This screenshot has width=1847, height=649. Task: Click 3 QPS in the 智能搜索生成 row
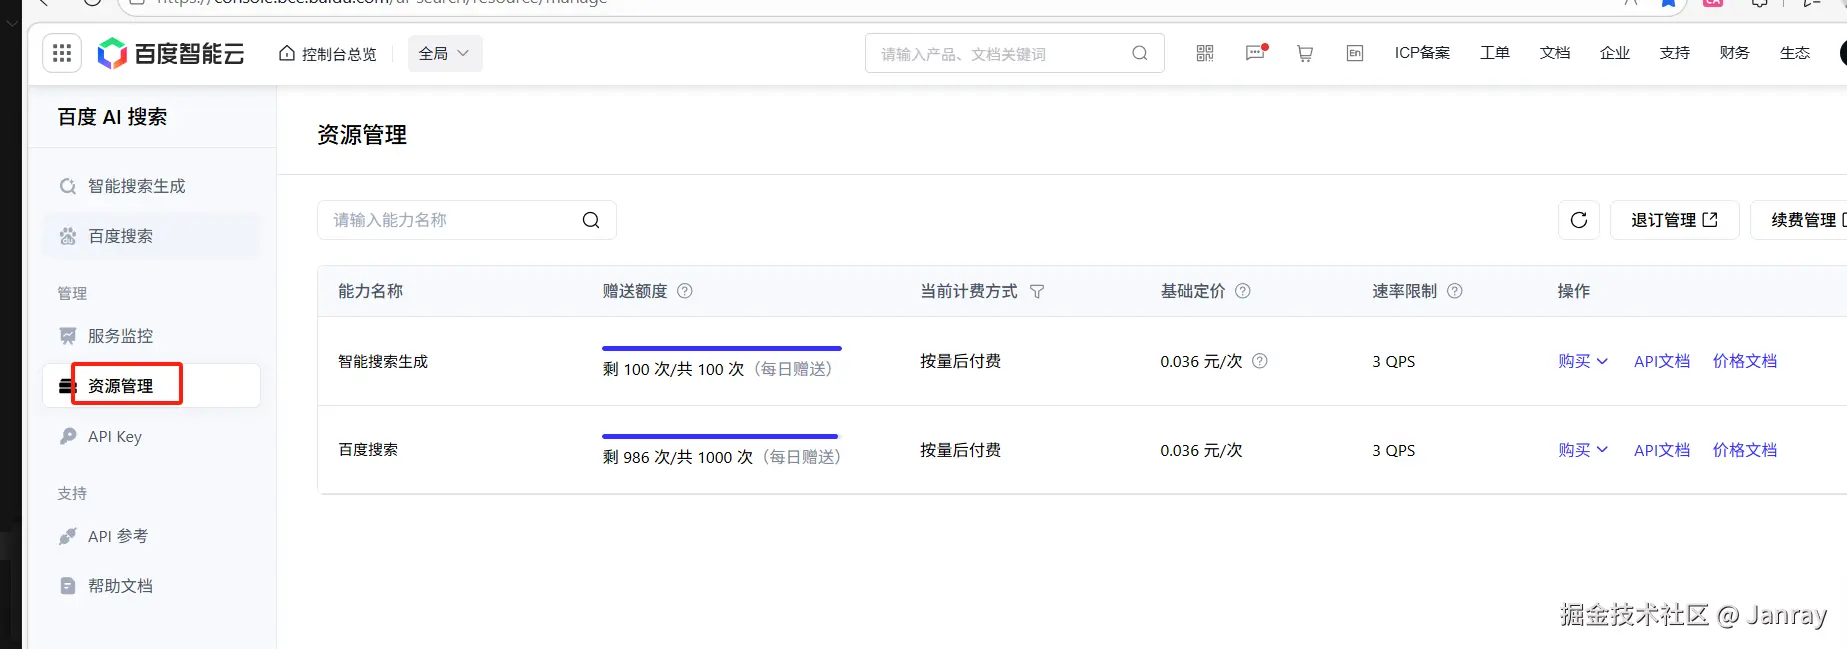click(1394, 361)
